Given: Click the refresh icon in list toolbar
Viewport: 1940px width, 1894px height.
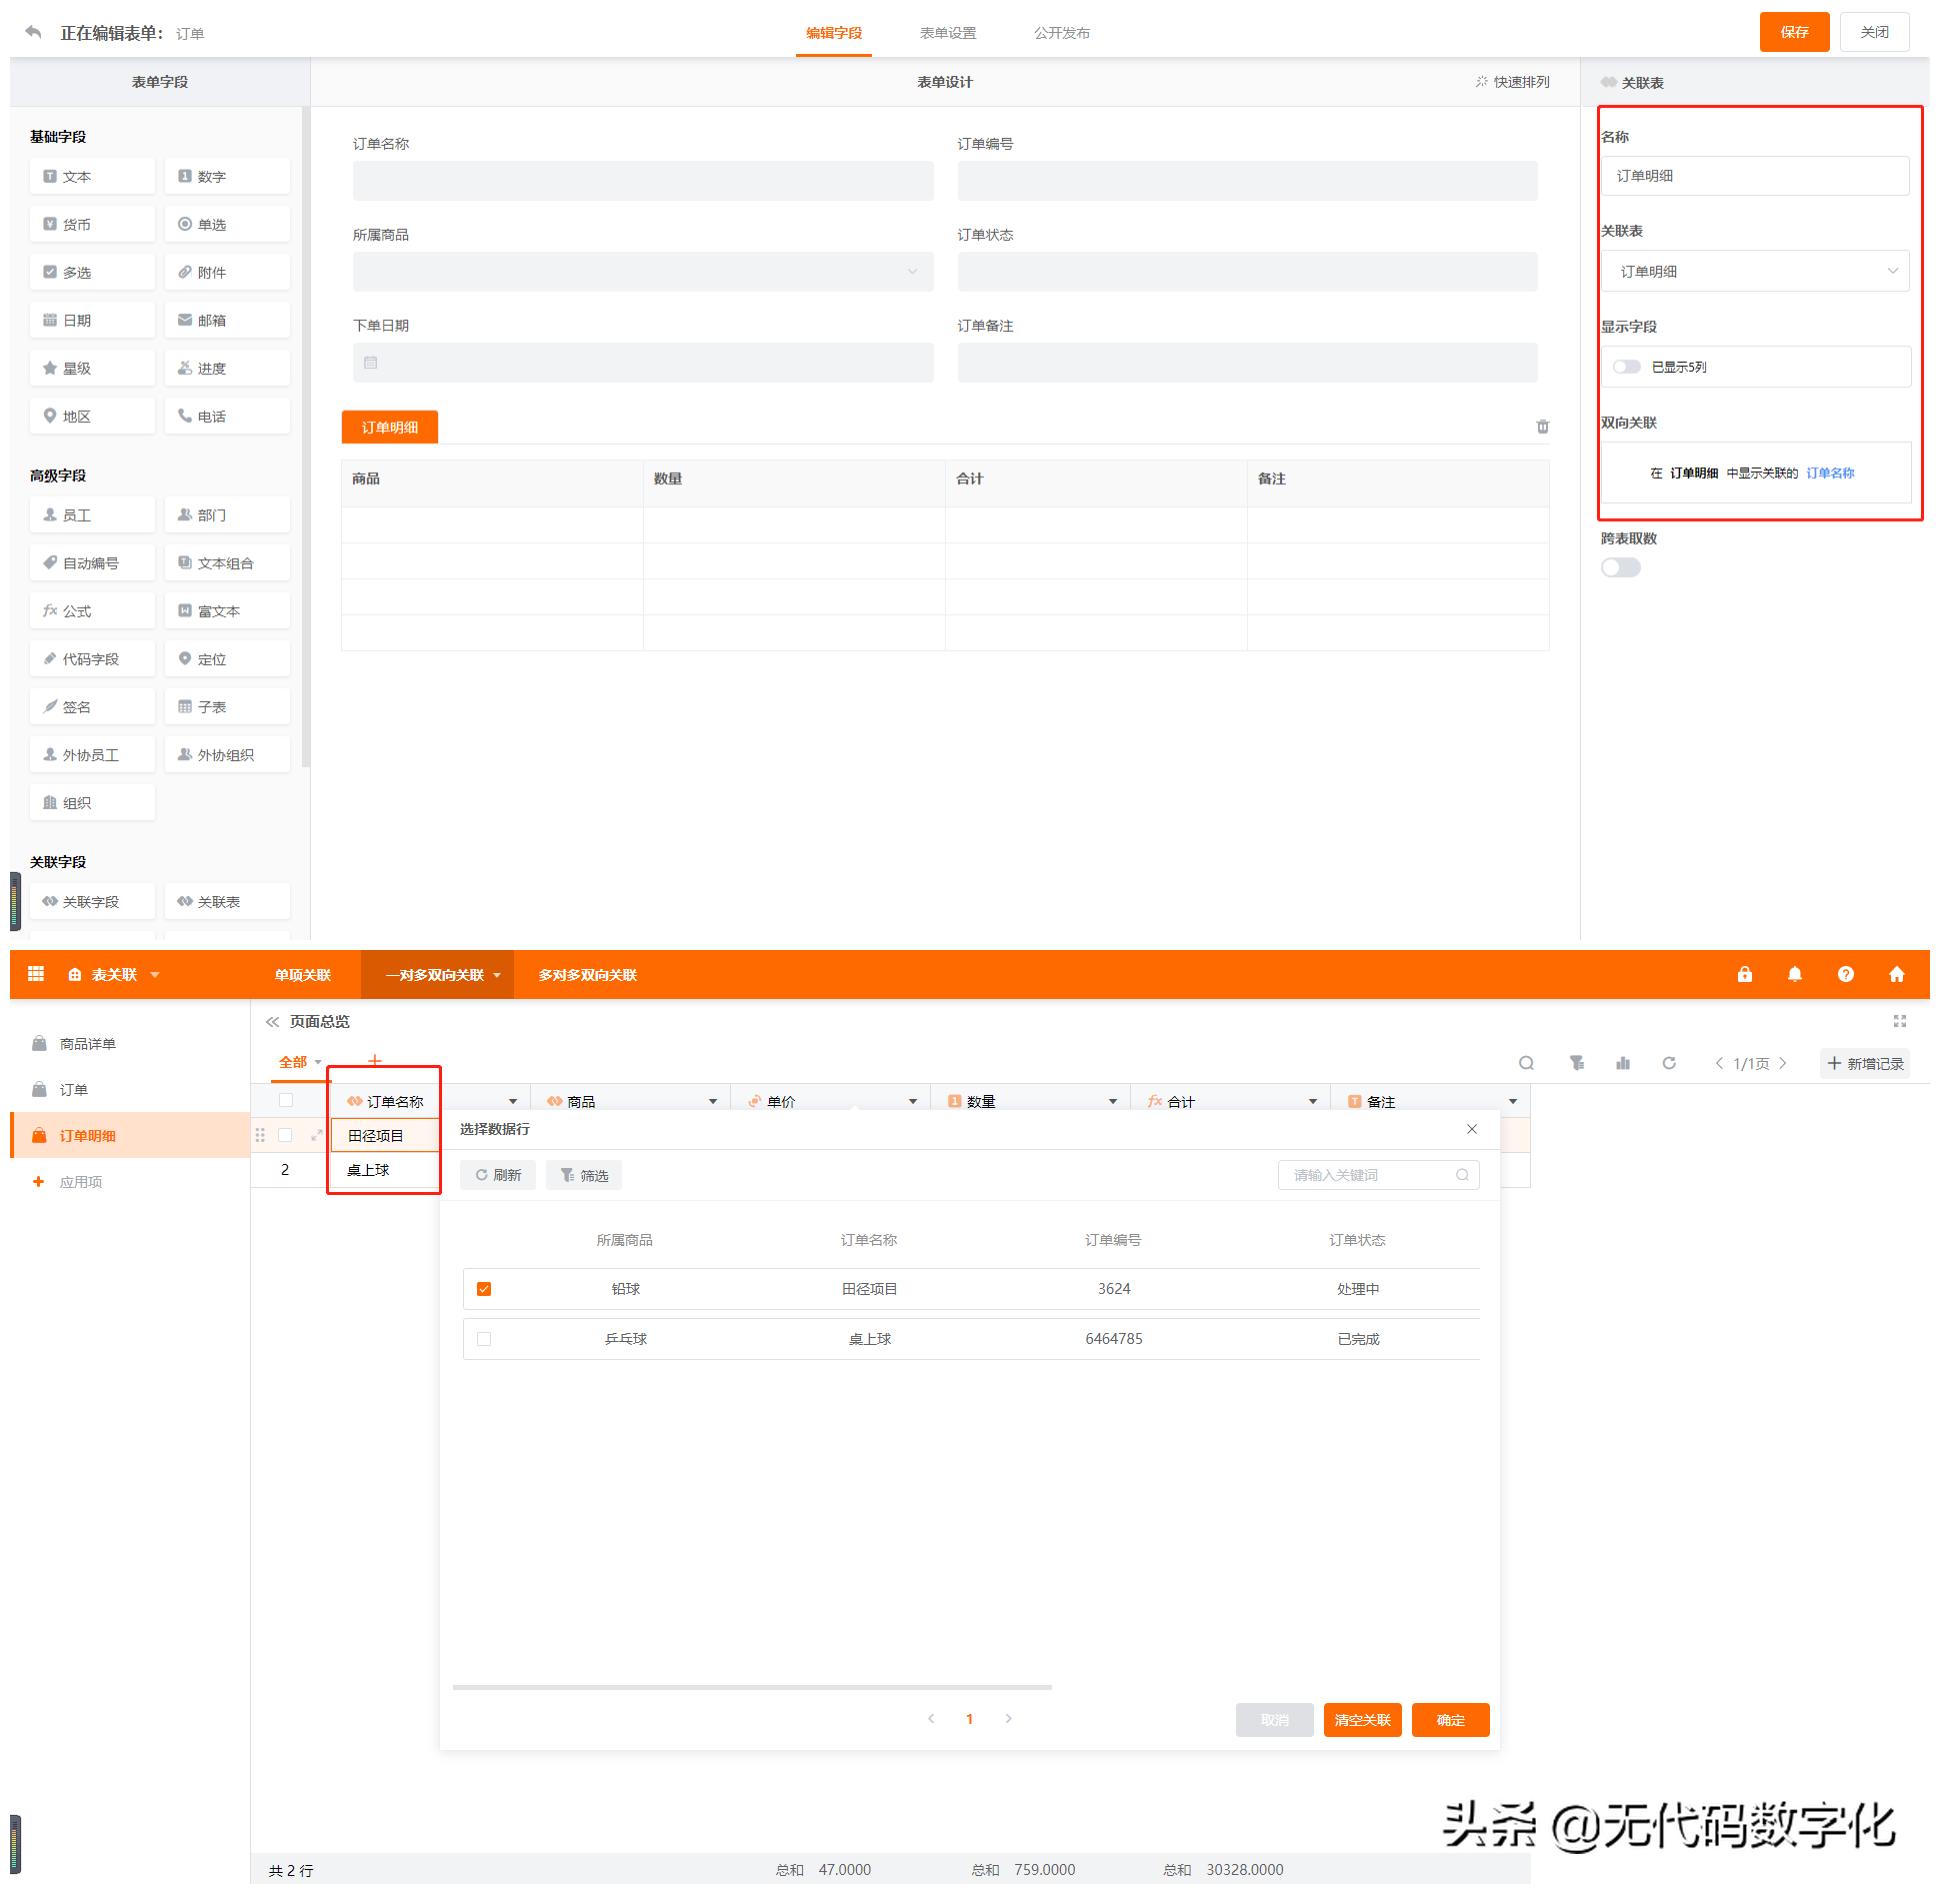Looking at the screenshot, I should click(x=1669, y=1063).
